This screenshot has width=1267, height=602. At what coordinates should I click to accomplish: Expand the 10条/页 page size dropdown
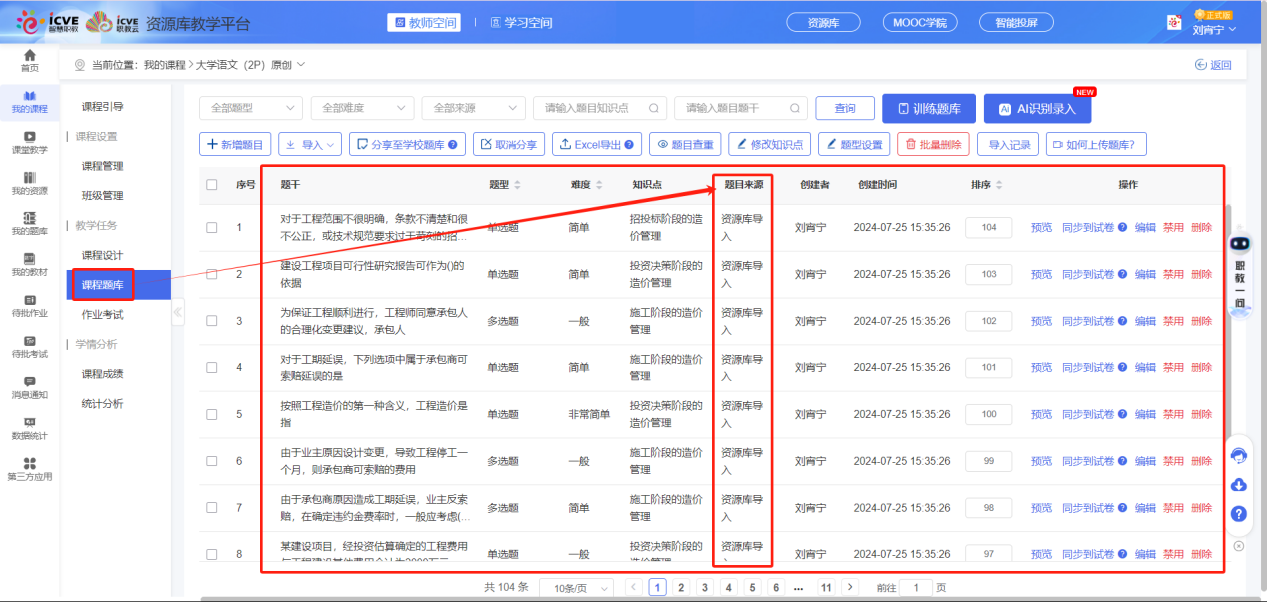coord(576,588)
